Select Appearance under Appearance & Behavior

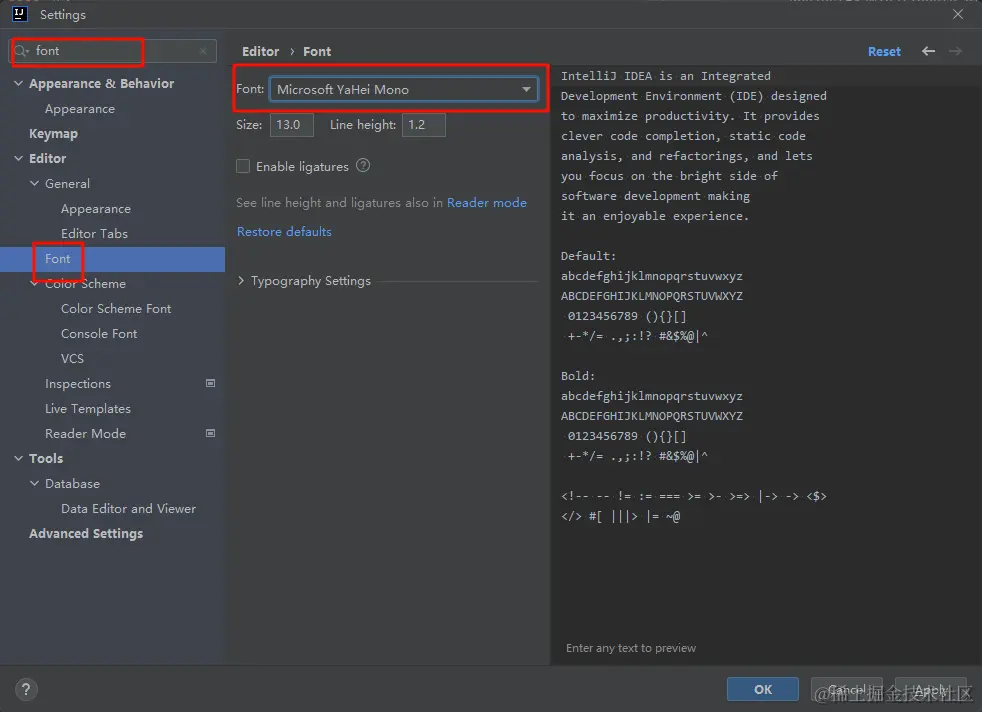click(80, 109)
